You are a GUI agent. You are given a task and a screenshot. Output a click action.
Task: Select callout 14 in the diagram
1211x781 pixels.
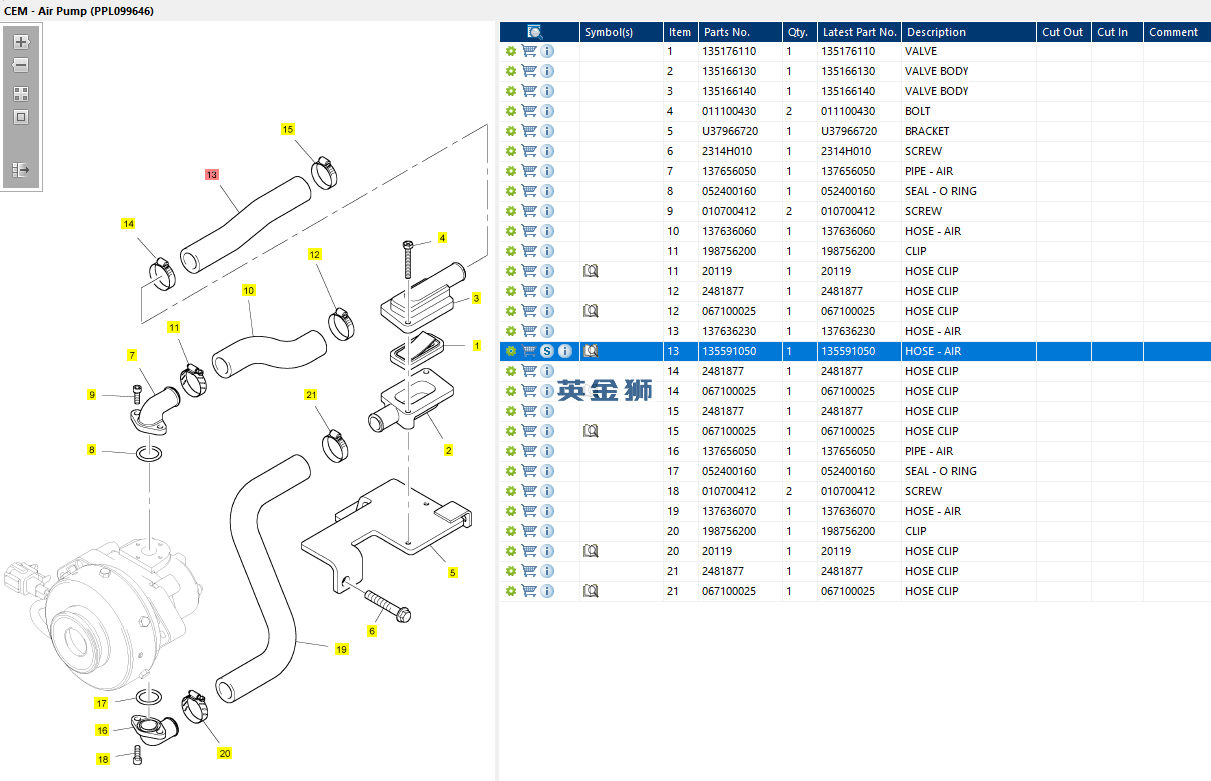point(128,224)
